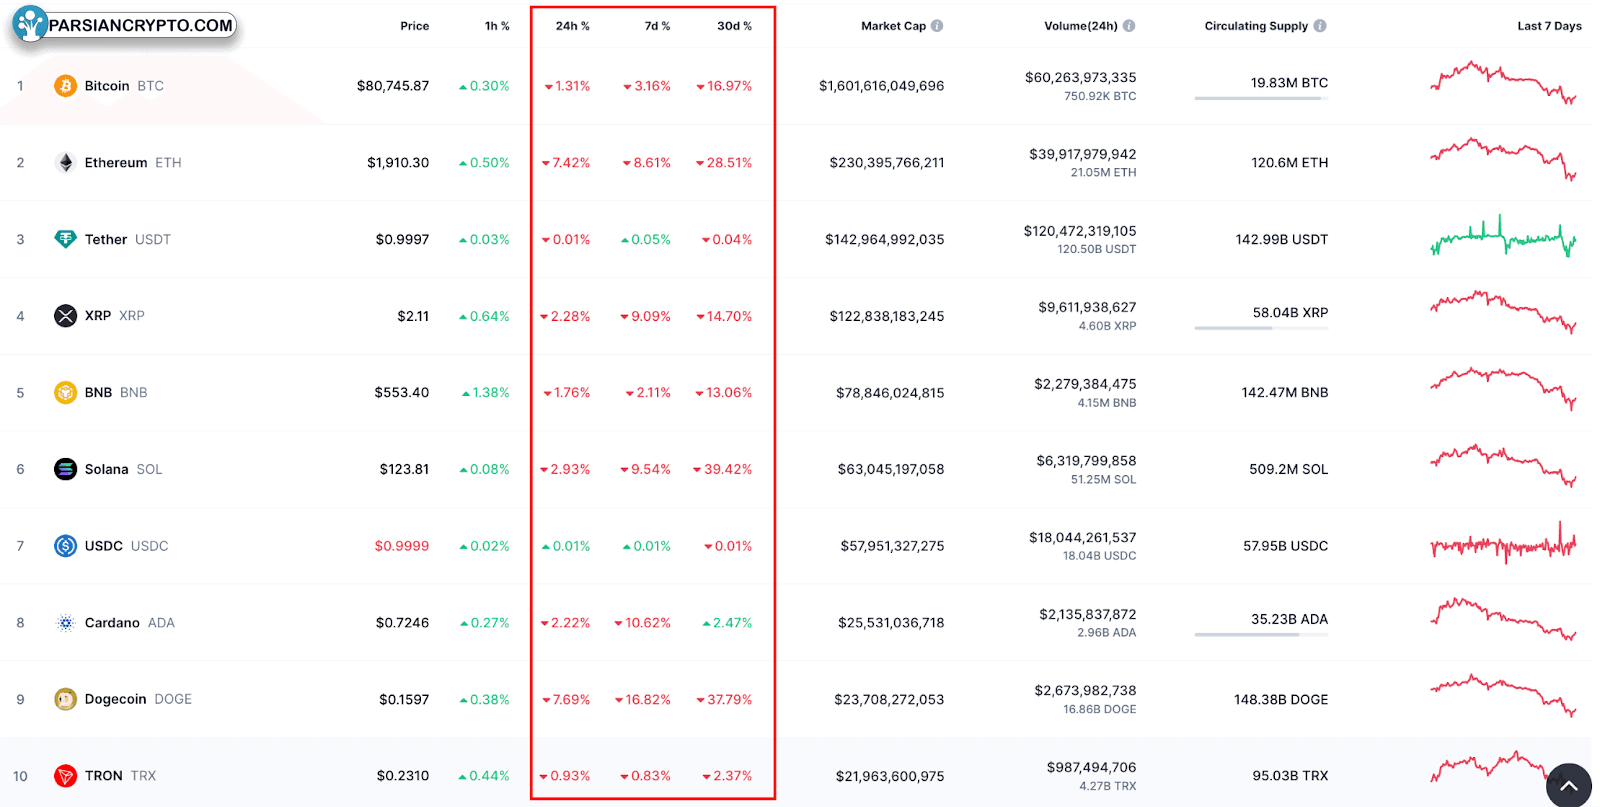Click the info icon beside Market Cap
This screenshot has width=1600, height=807.
(937, 26)
